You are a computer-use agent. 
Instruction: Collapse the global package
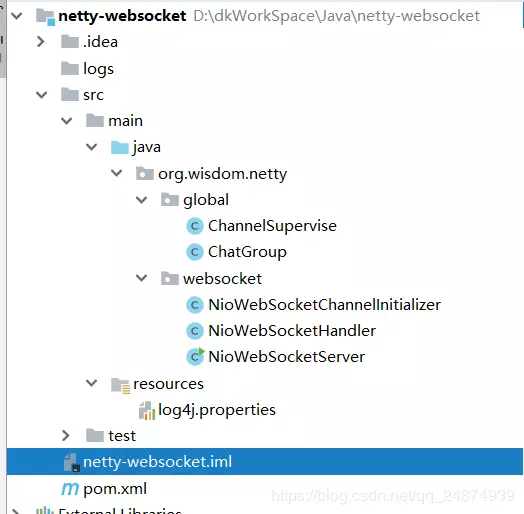pos(142,200)
